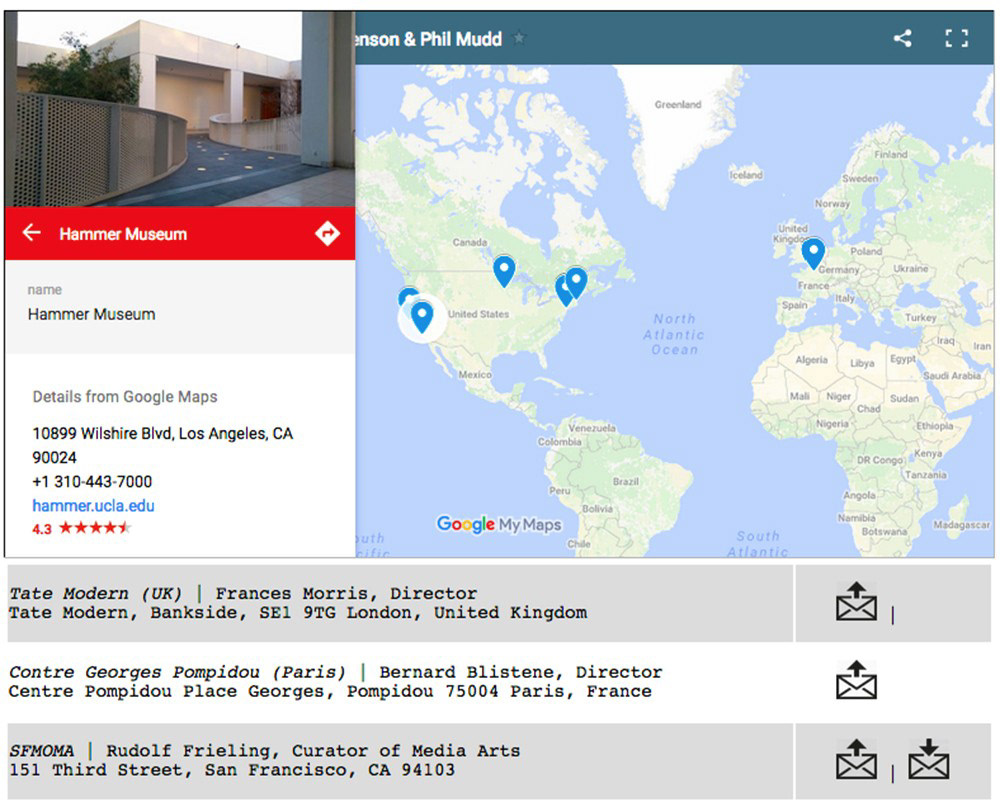
Task: Select the map pin over United Kingdom
Action: pyautogui.click(x=813, y=253)
